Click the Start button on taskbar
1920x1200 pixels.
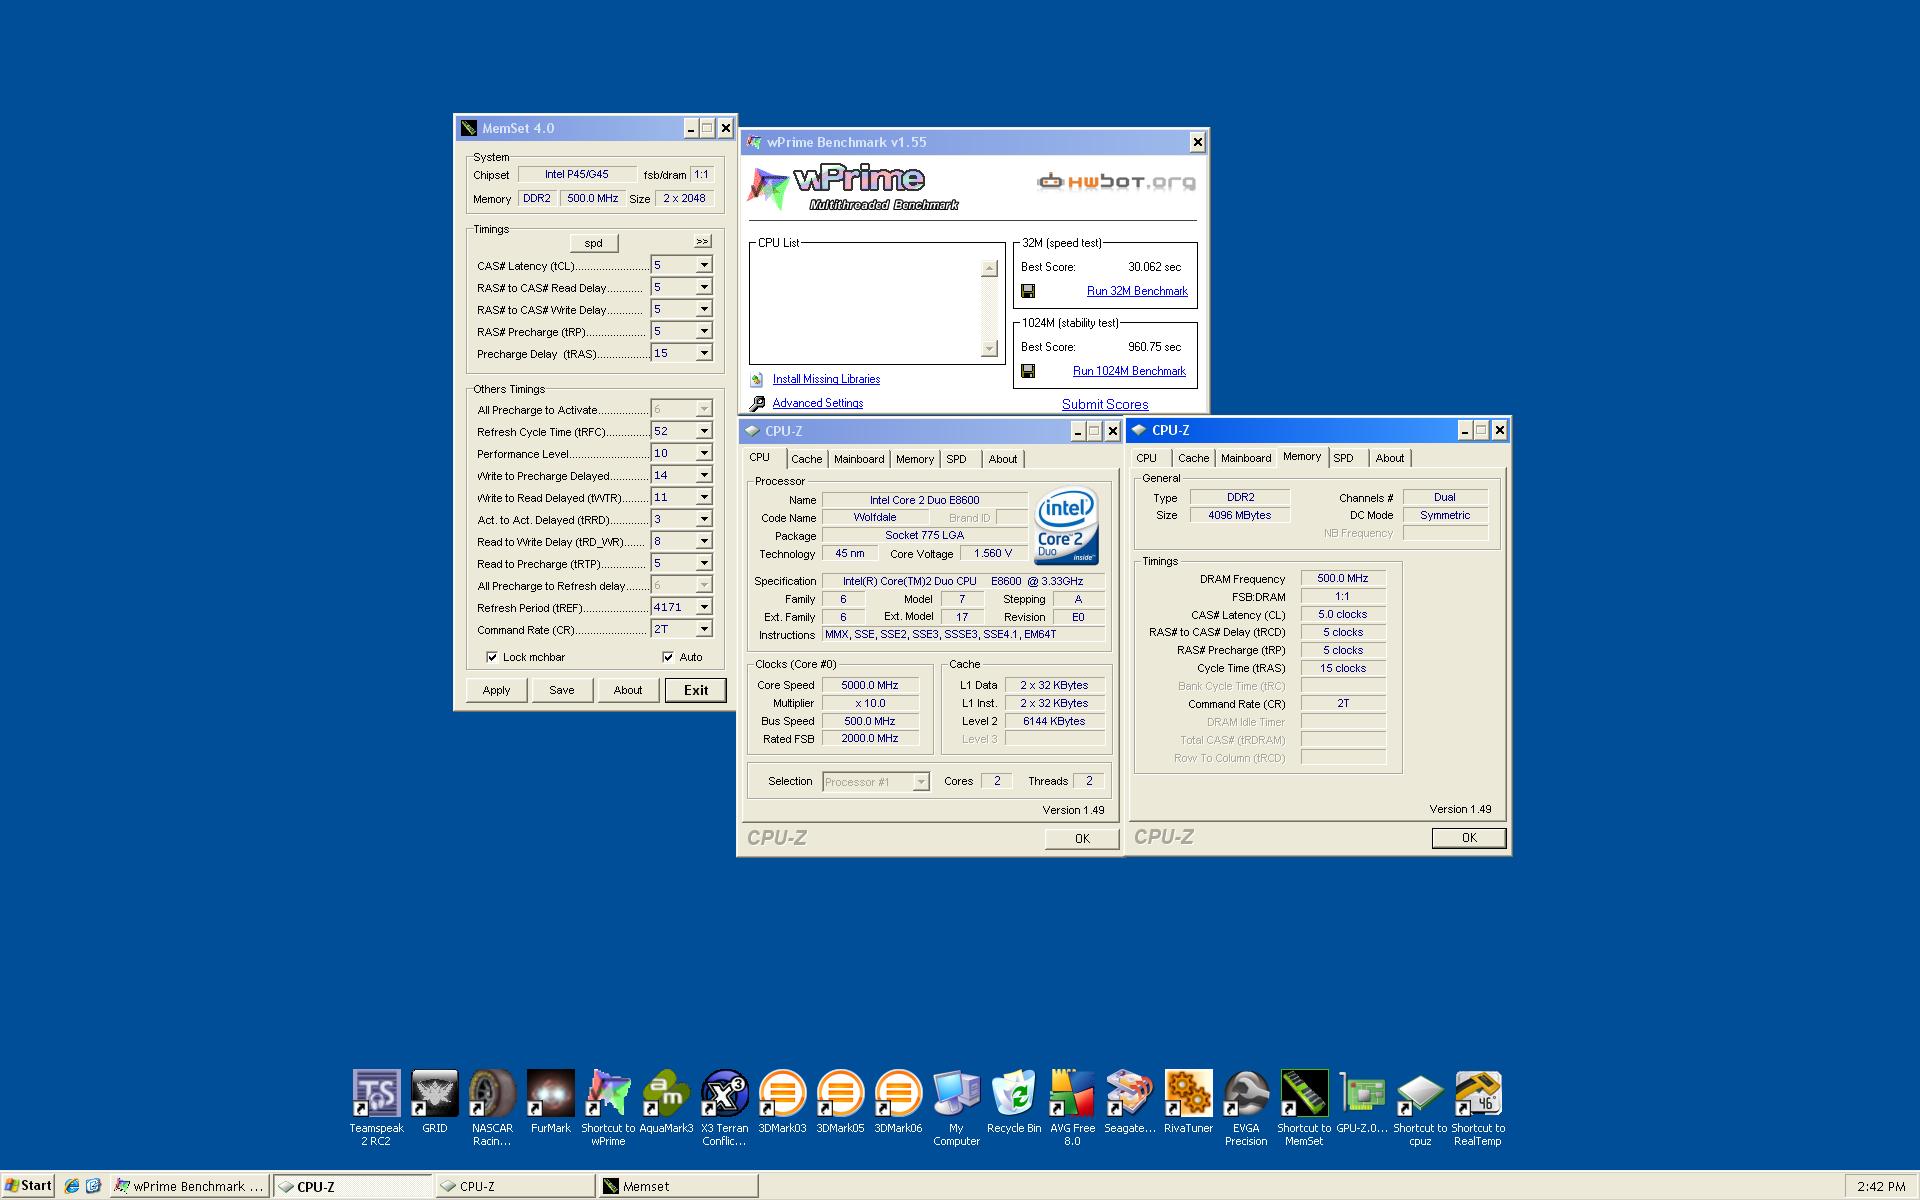point(28,1186)
